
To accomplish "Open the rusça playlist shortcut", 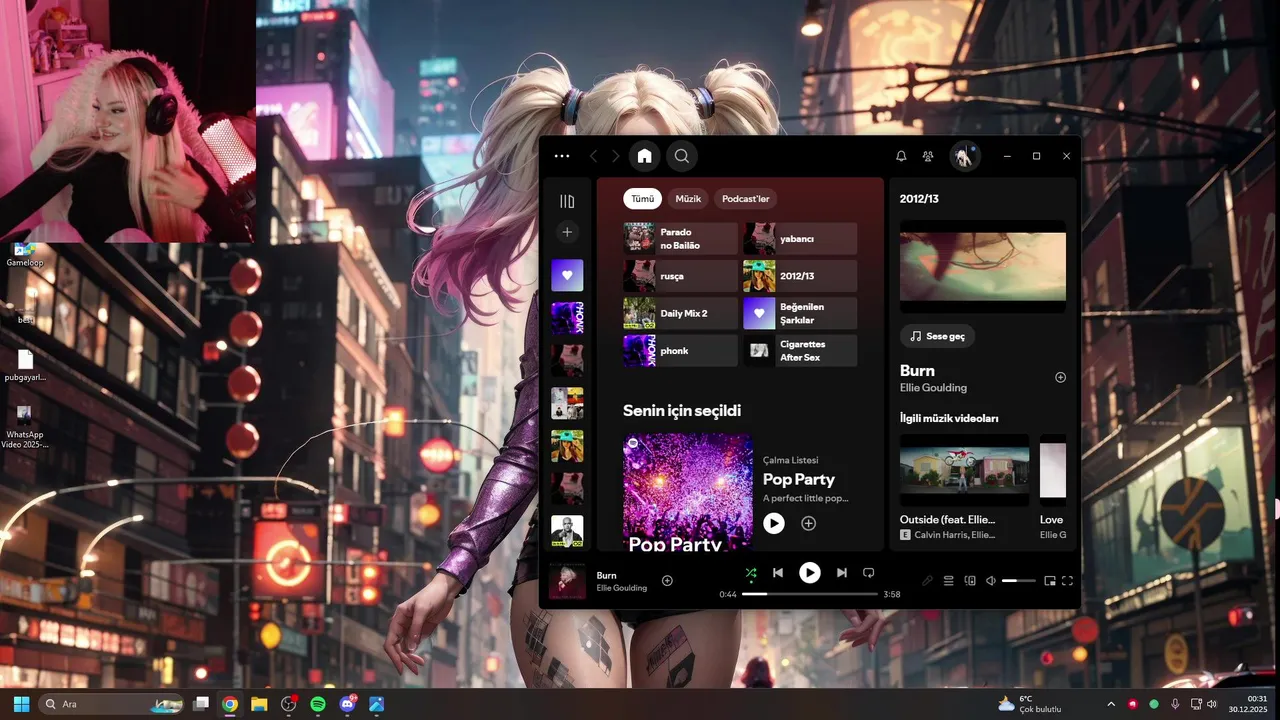I will coord(680,276).
